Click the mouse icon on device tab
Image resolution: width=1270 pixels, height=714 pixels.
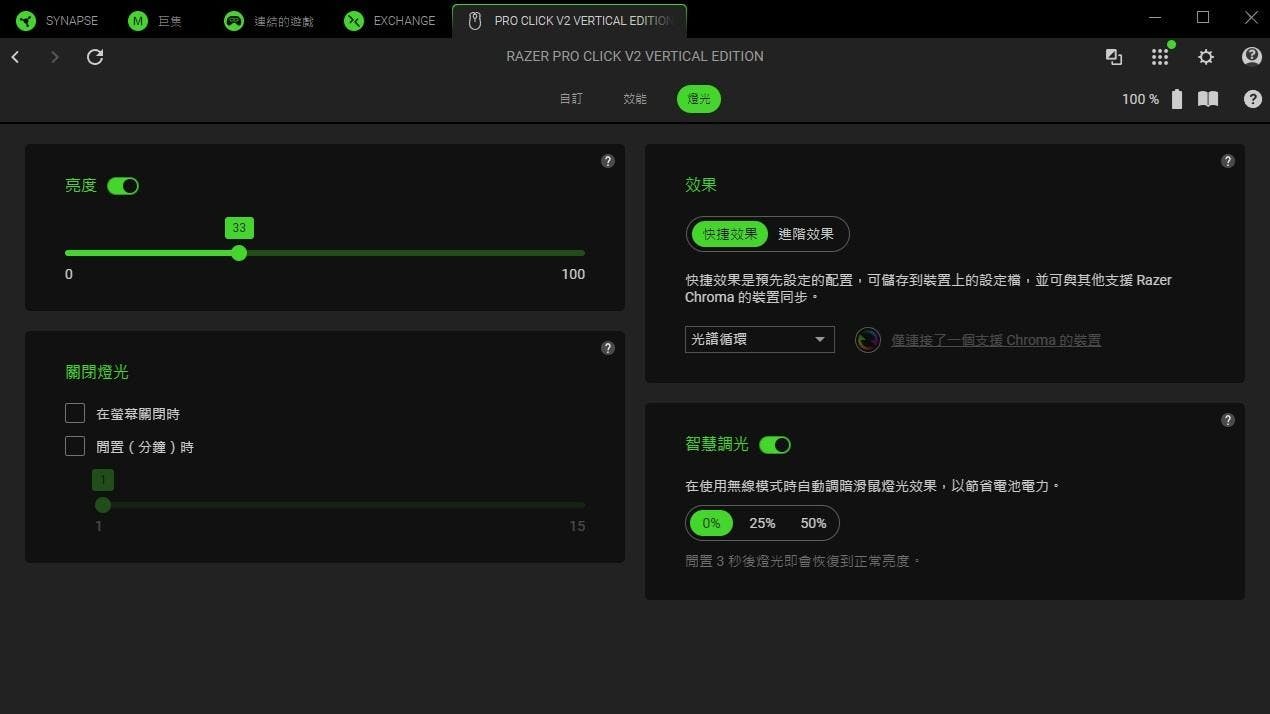475,21
